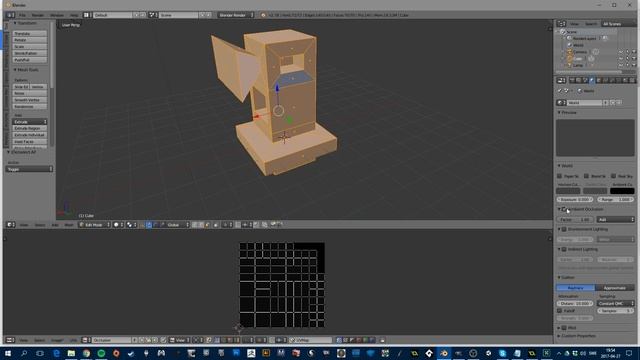Open the UV editor type icon

pos(10,340)
